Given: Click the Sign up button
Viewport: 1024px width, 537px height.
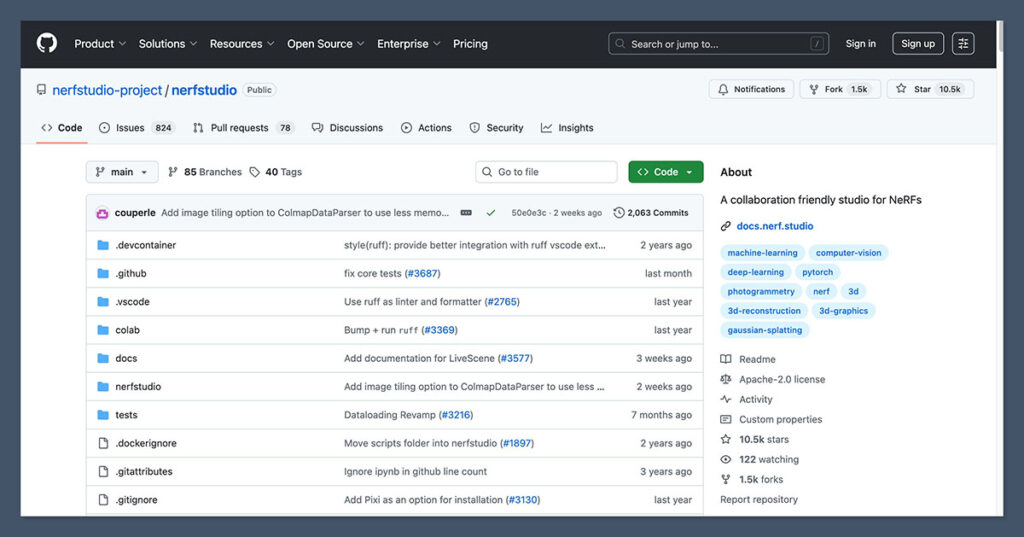Looking at the screenshot, I should [x=918, y=44].
